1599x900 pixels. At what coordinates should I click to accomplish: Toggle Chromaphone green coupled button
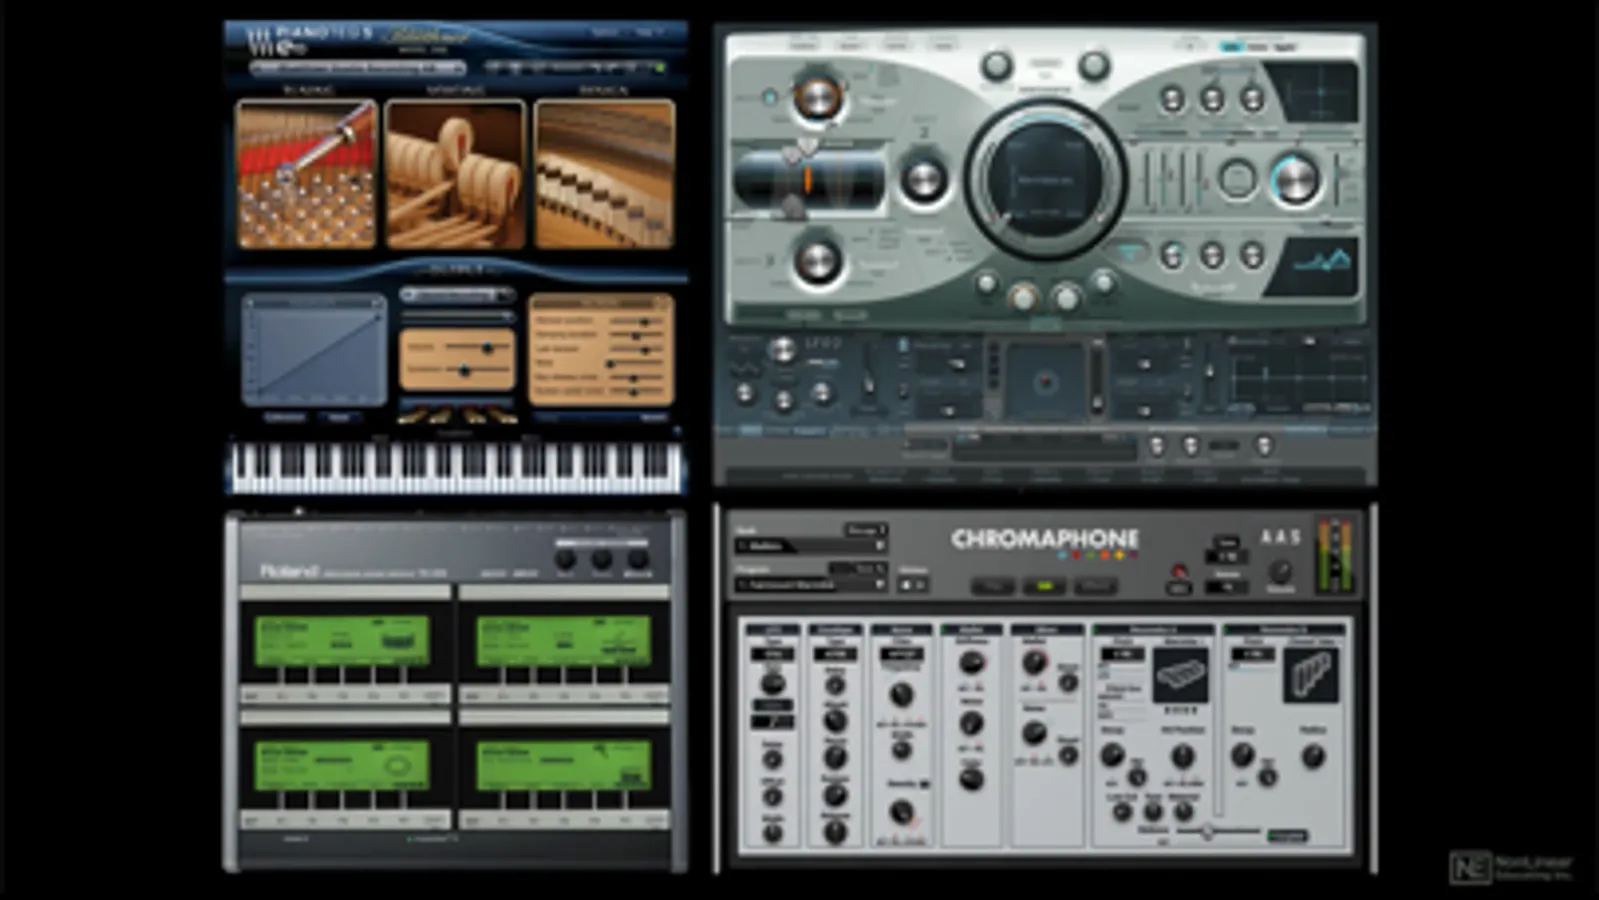coord(1288,835)
